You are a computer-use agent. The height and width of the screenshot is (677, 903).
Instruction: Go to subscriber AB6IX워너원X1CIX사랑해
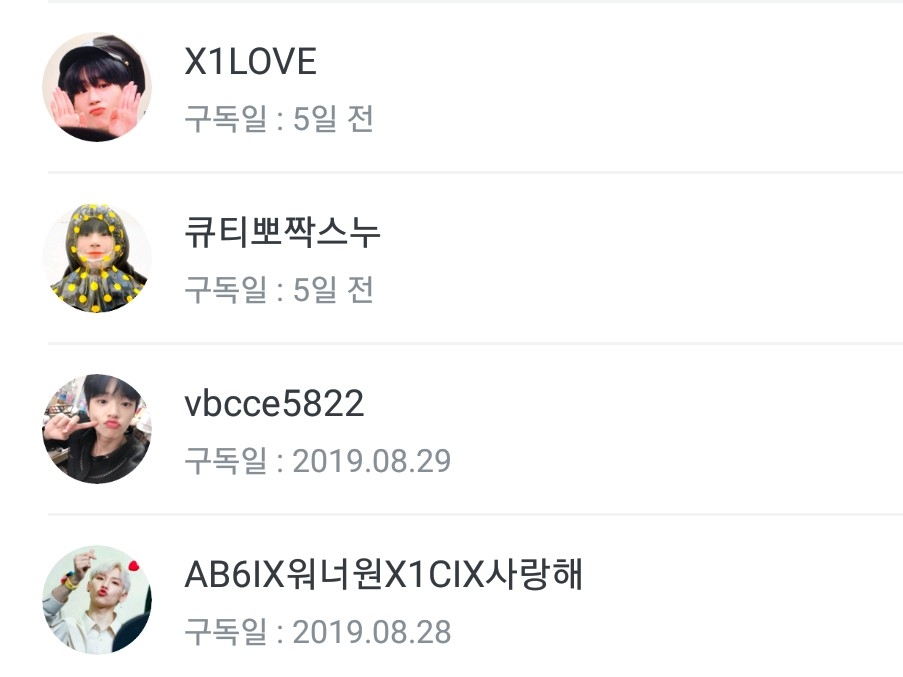point(384,574)
